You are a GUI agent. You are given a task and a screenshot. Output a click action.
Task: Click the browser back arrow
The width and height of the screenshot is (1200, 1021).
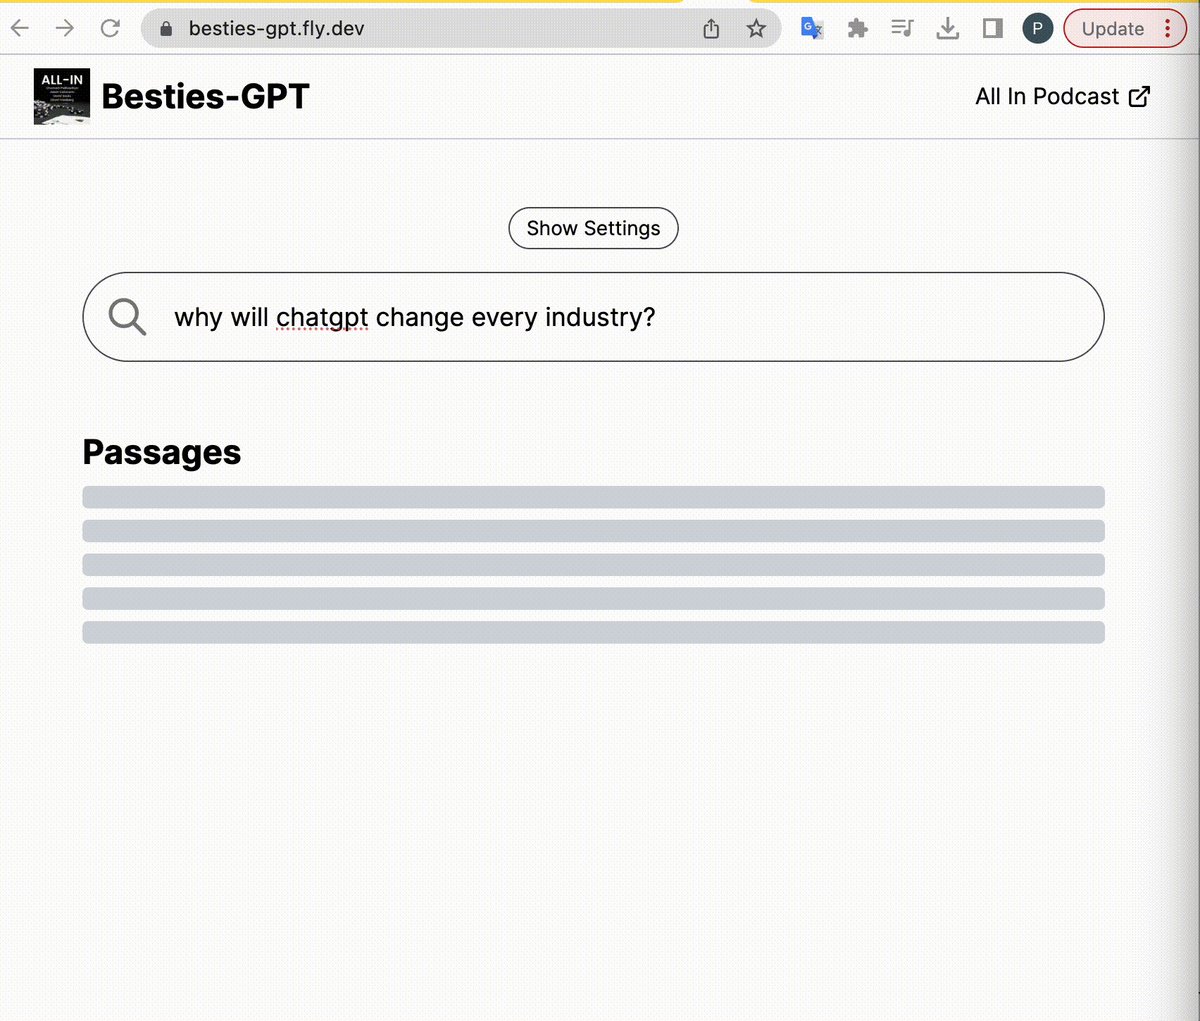tap(19, 28)
